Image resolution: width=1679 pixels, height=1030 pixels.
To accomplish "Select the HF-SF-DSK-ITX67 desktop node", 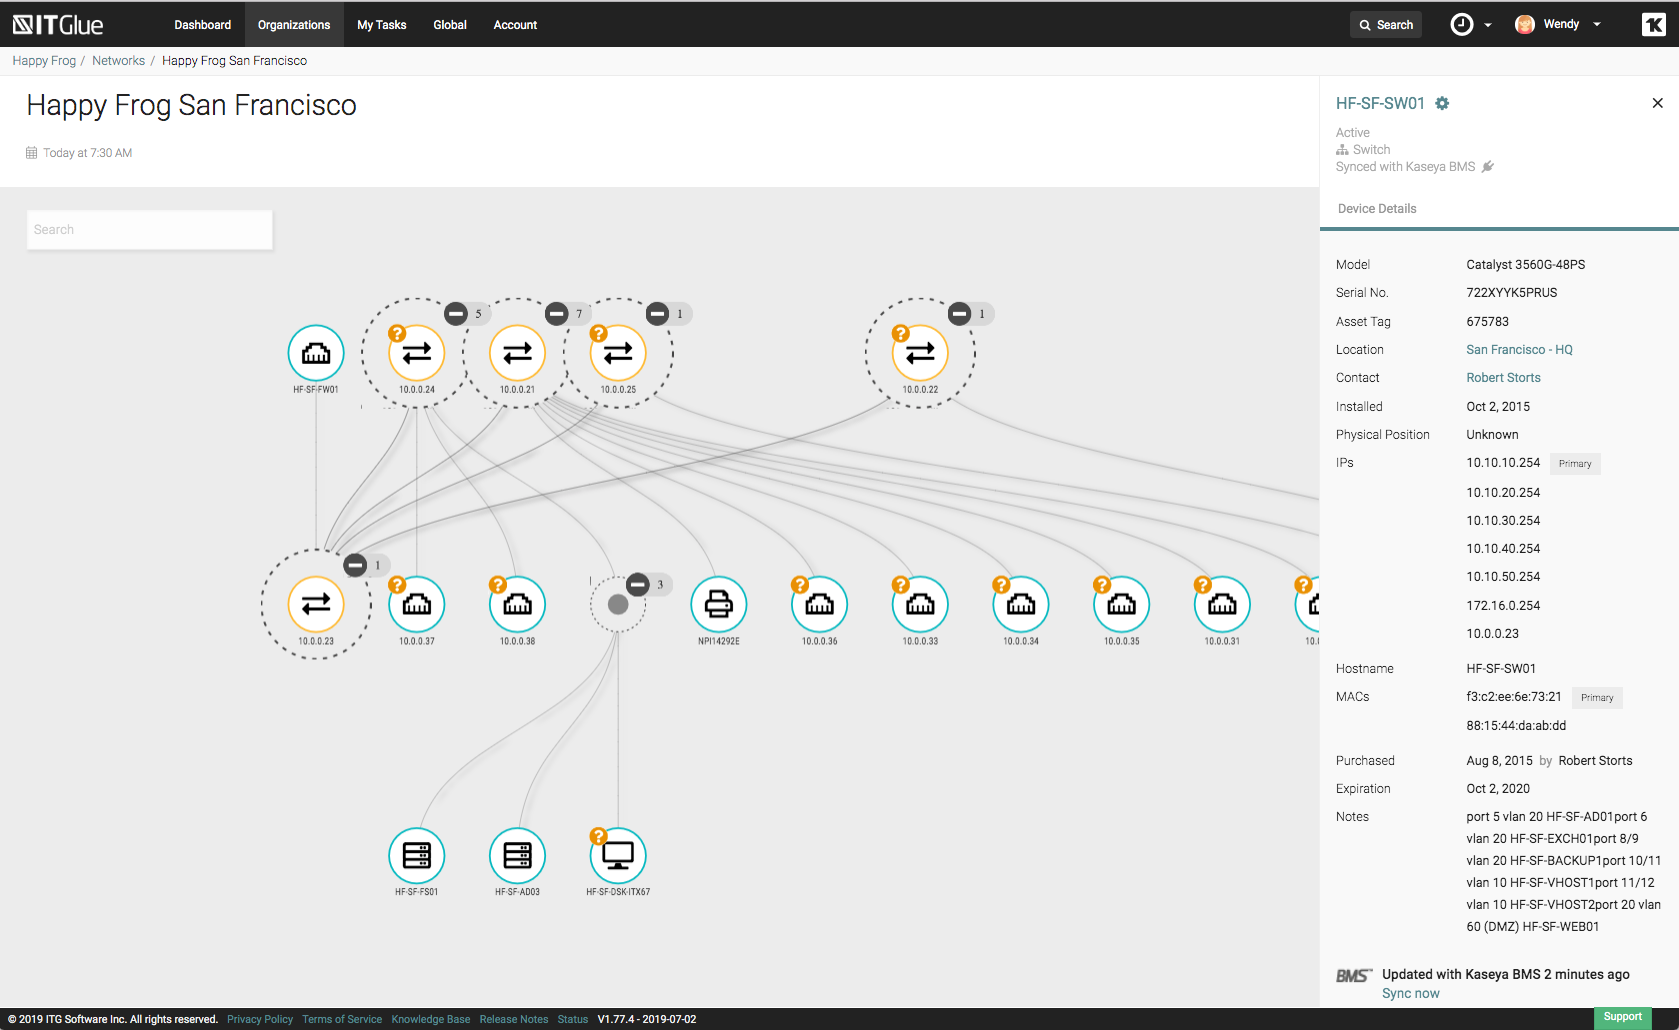I will click(x=618, y=856).
